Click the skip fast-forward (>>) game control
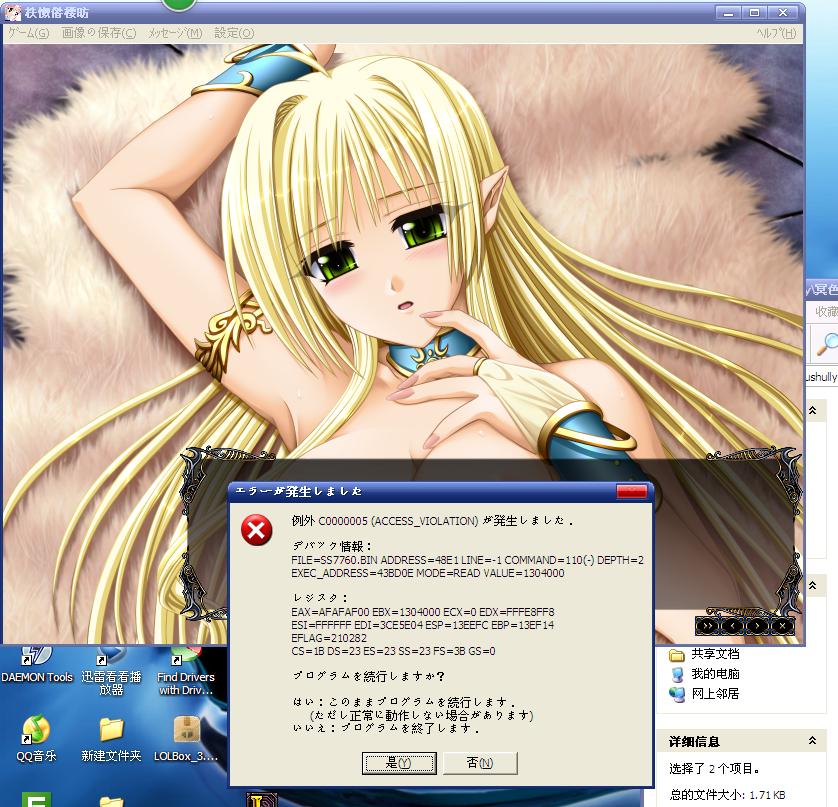 [x=708, y=626]
